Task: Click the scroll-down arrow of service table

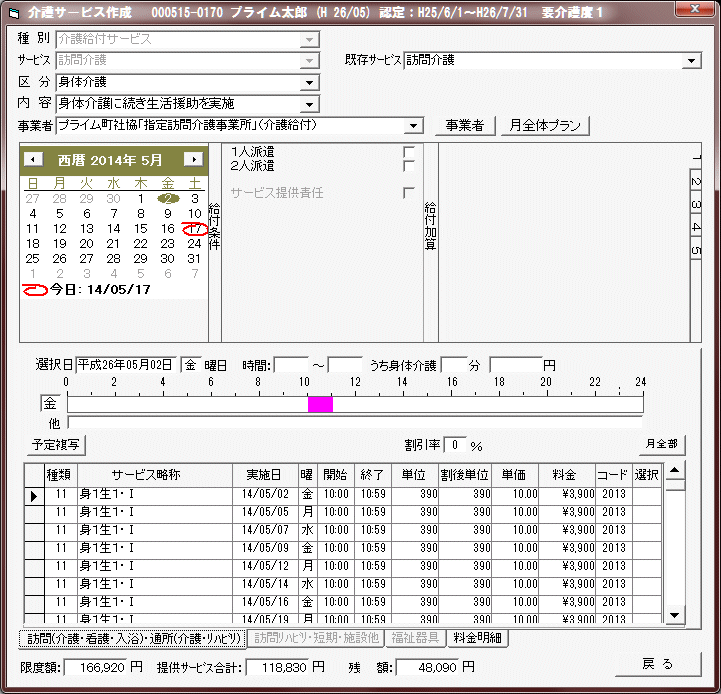Action: tap(675, 615)
